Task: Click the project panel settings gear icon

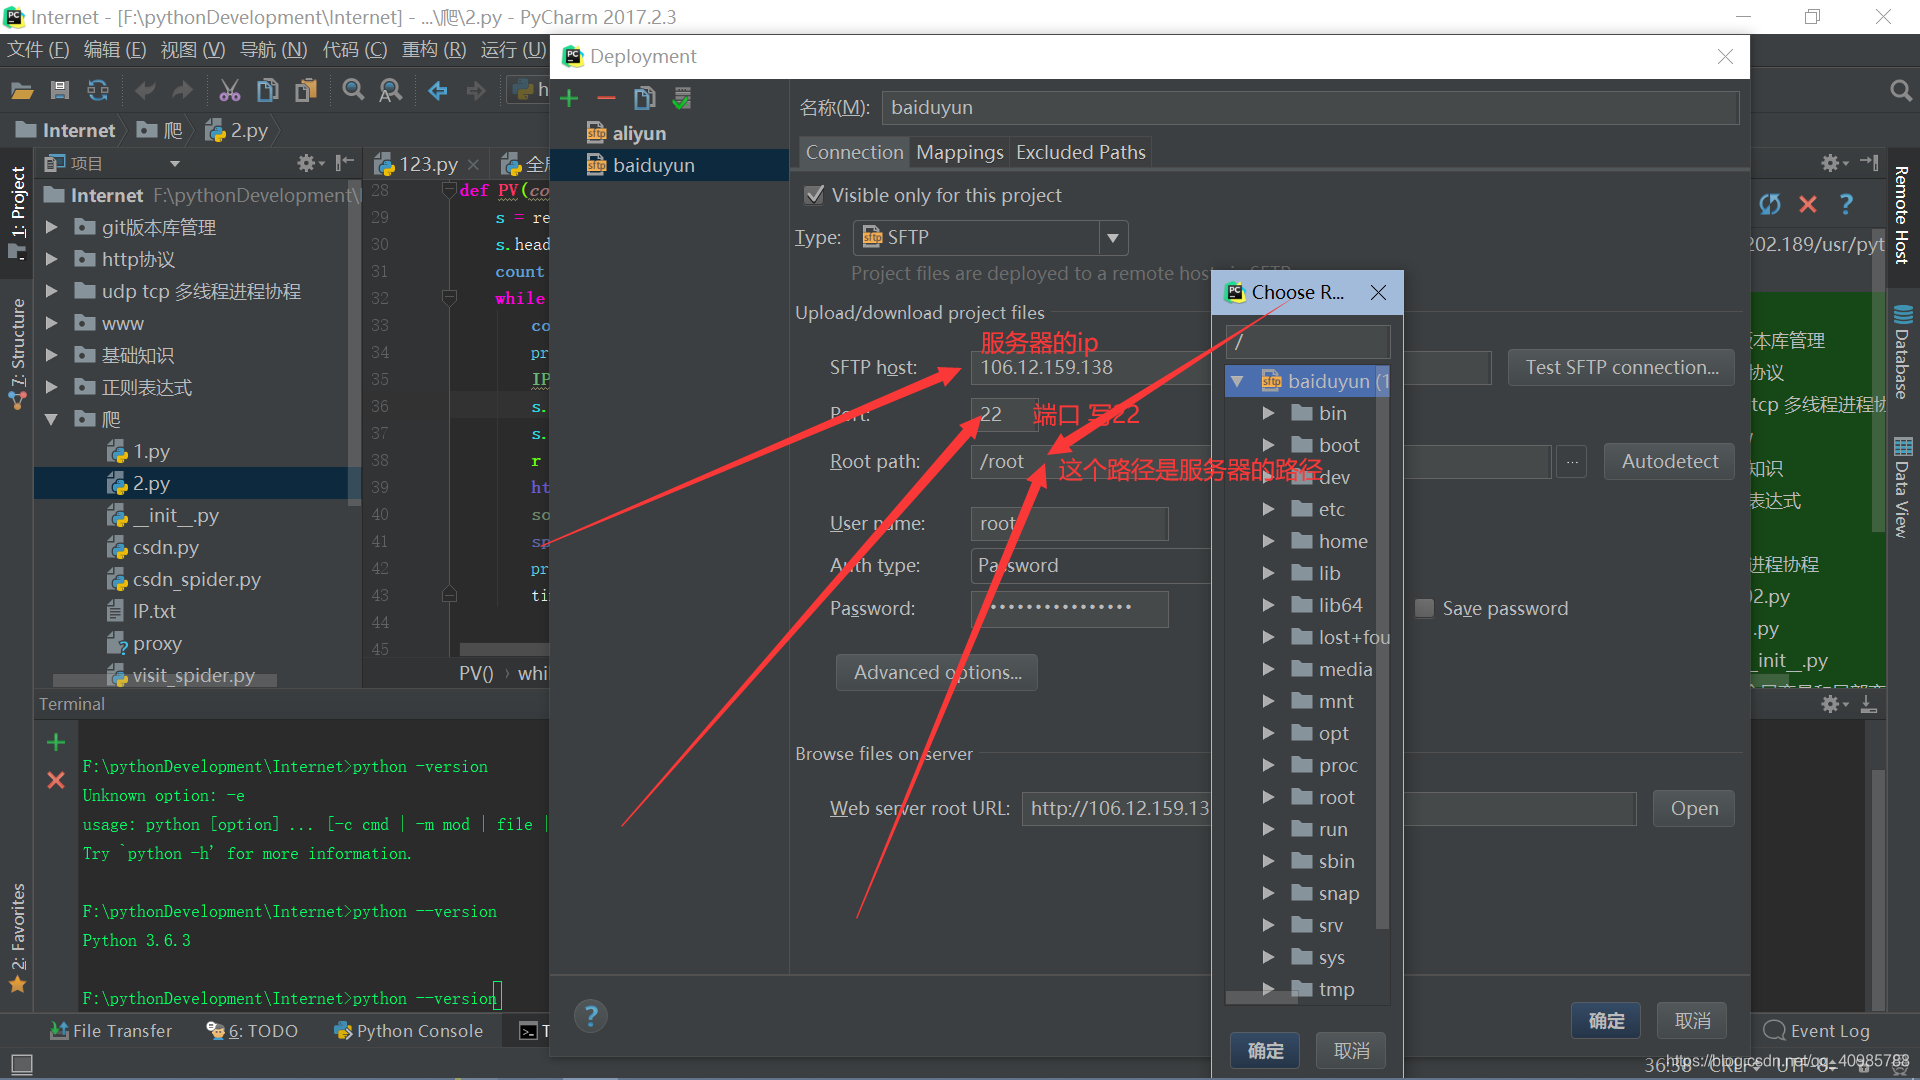Action: click(306, 163)
